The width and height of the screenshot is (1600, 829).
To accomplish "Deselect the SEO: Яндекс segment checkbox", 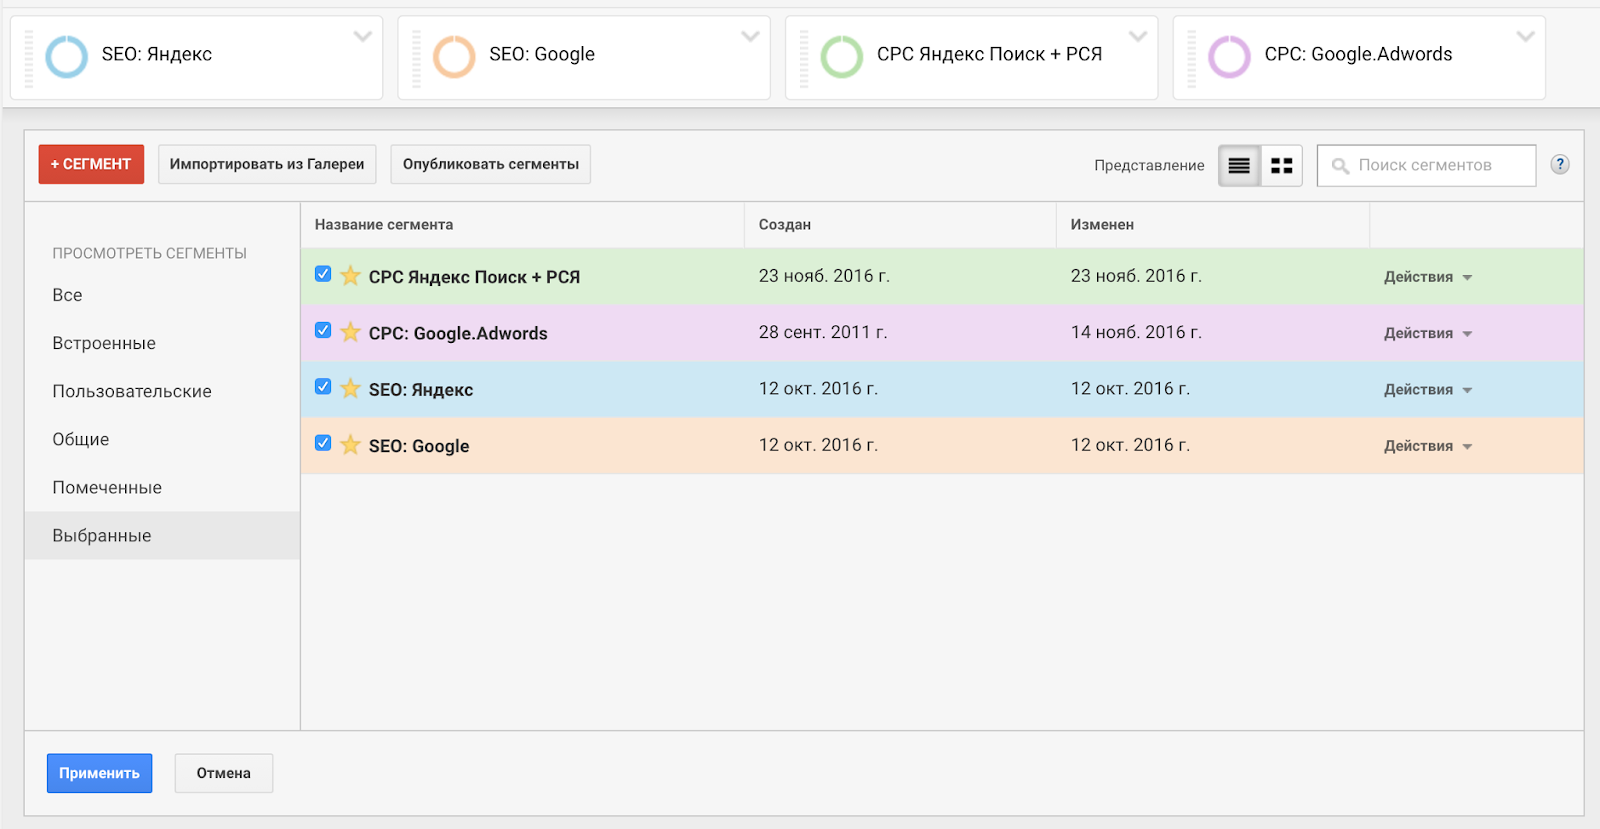I will (323, 387).
